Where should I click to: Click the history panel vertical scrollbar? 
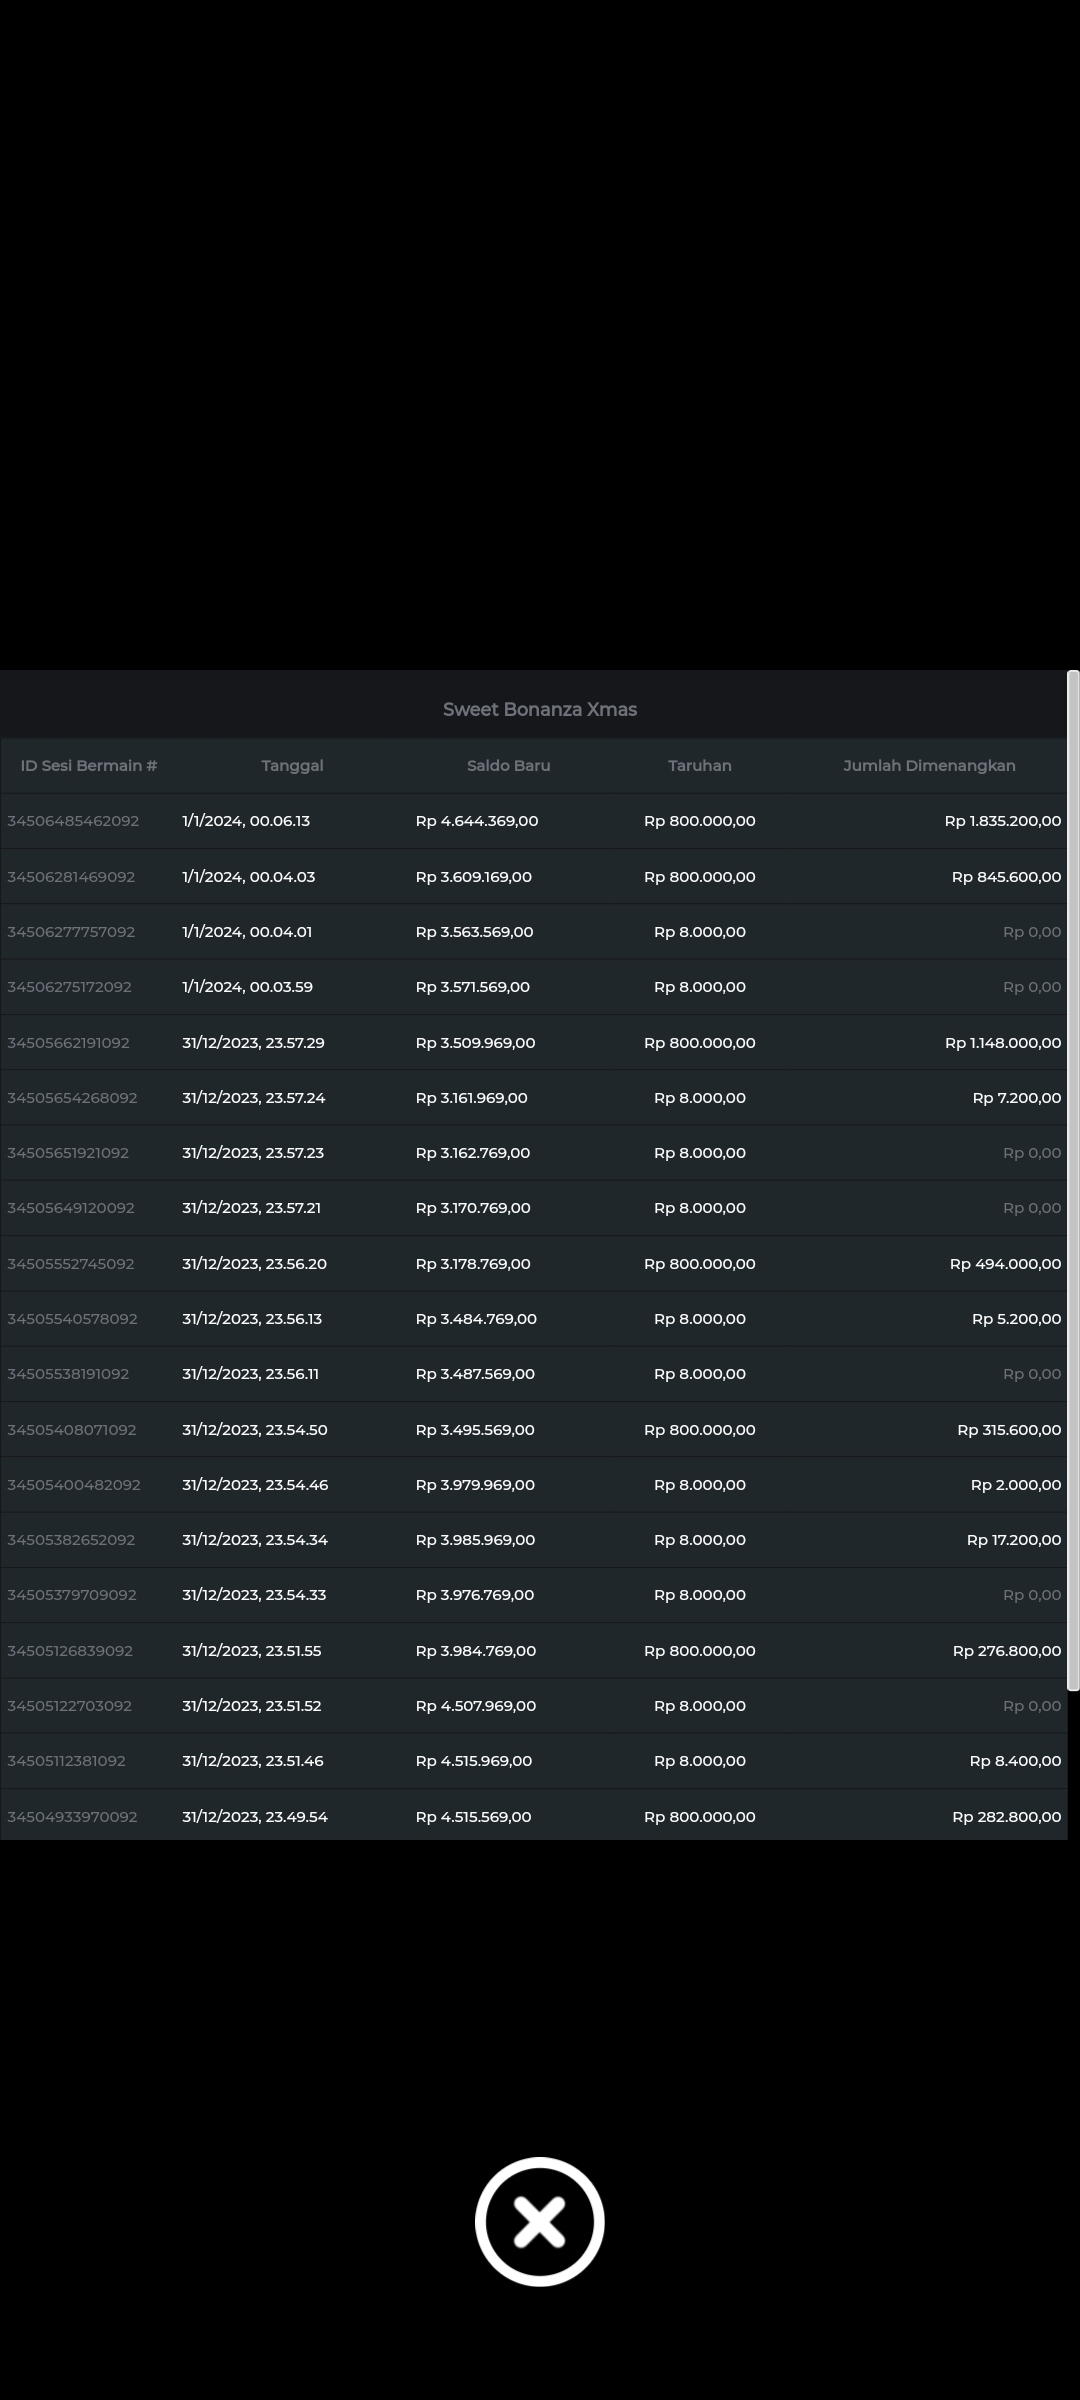coord(1072,1180)
